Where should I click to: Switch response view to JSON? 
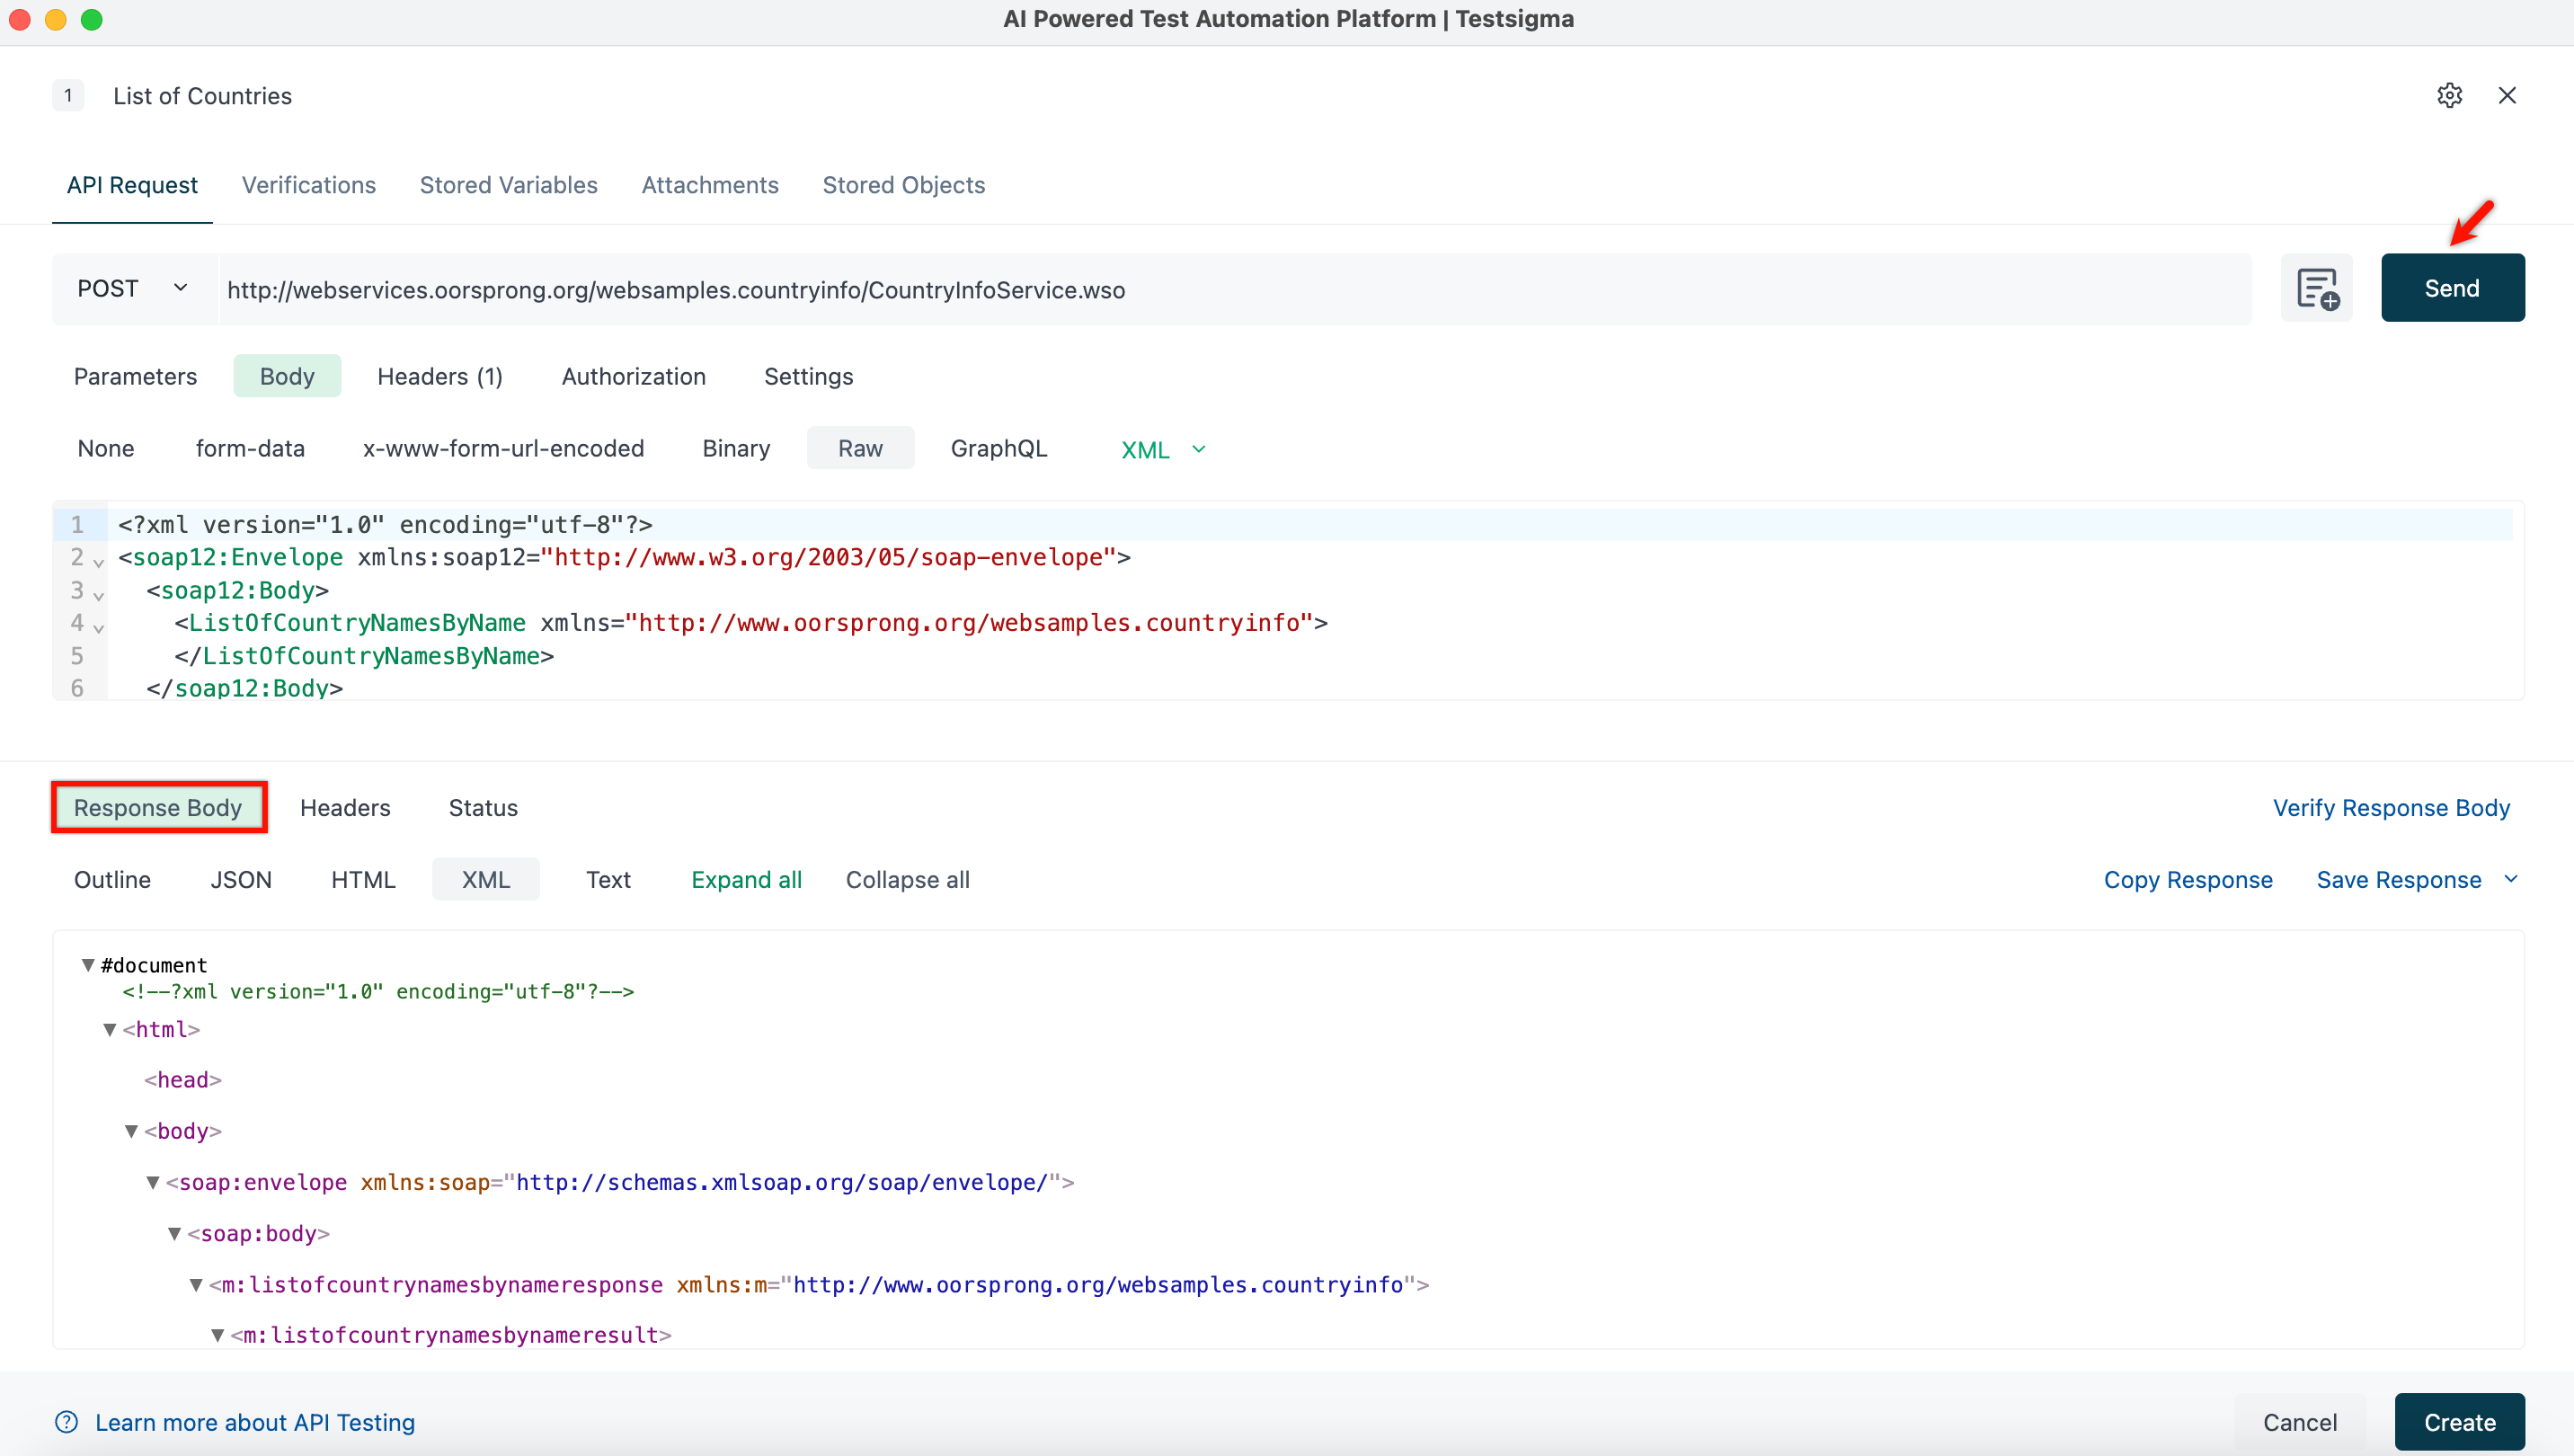pos(240,880)
